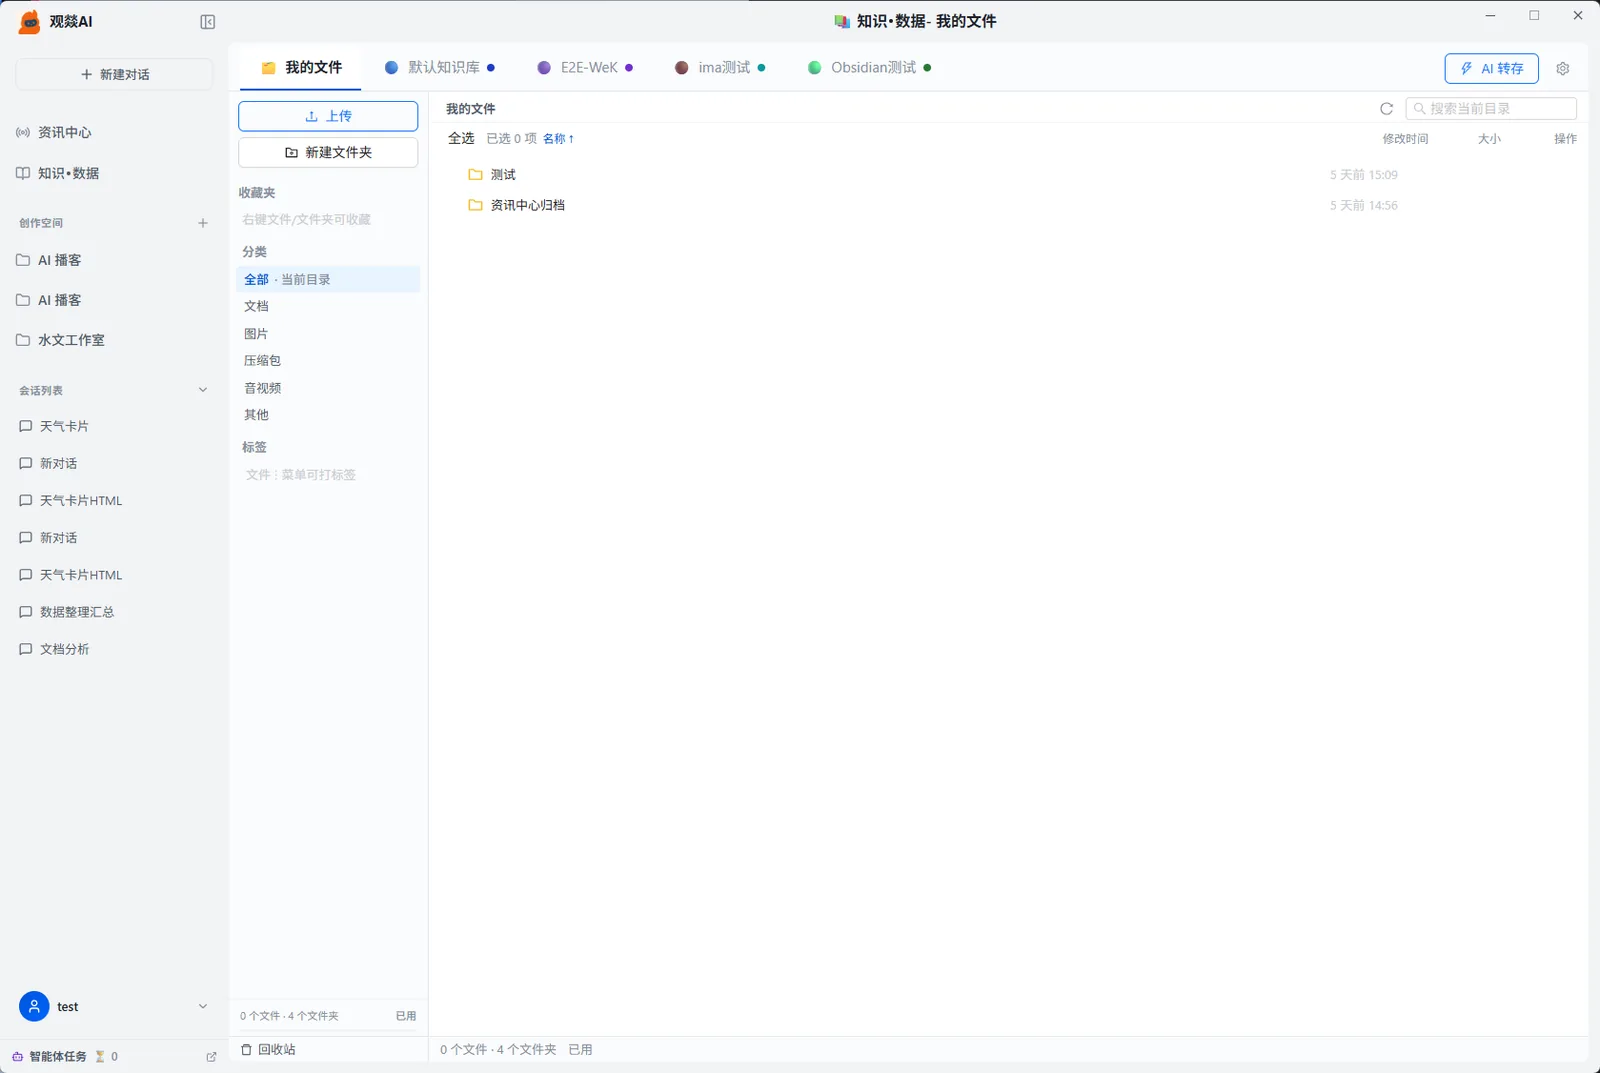Click the test user avatar
Viewport: 1600px width, 1073px height.
click(x=34, y=1007)
